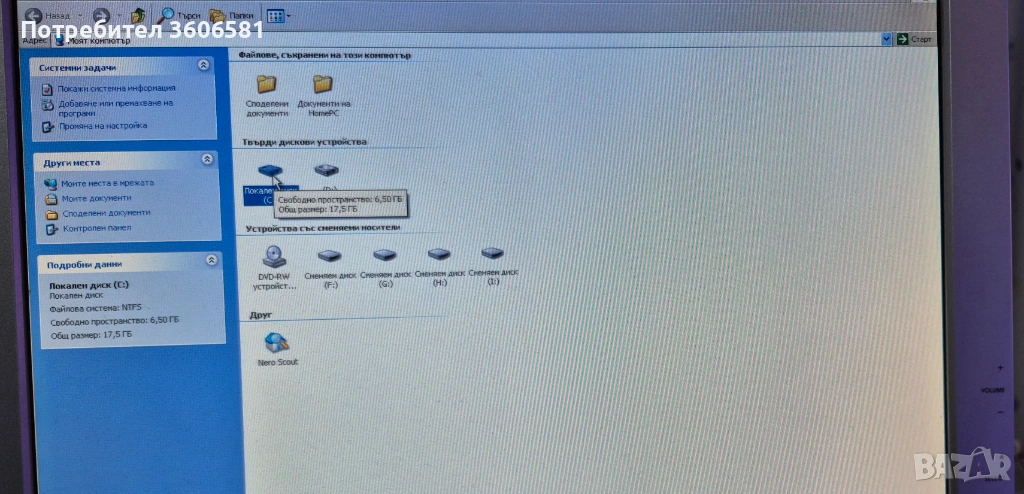This screenshot has height=494, width=1024.
Task: Open the address bar dropdown arrow
Action: tap(886, 39)
